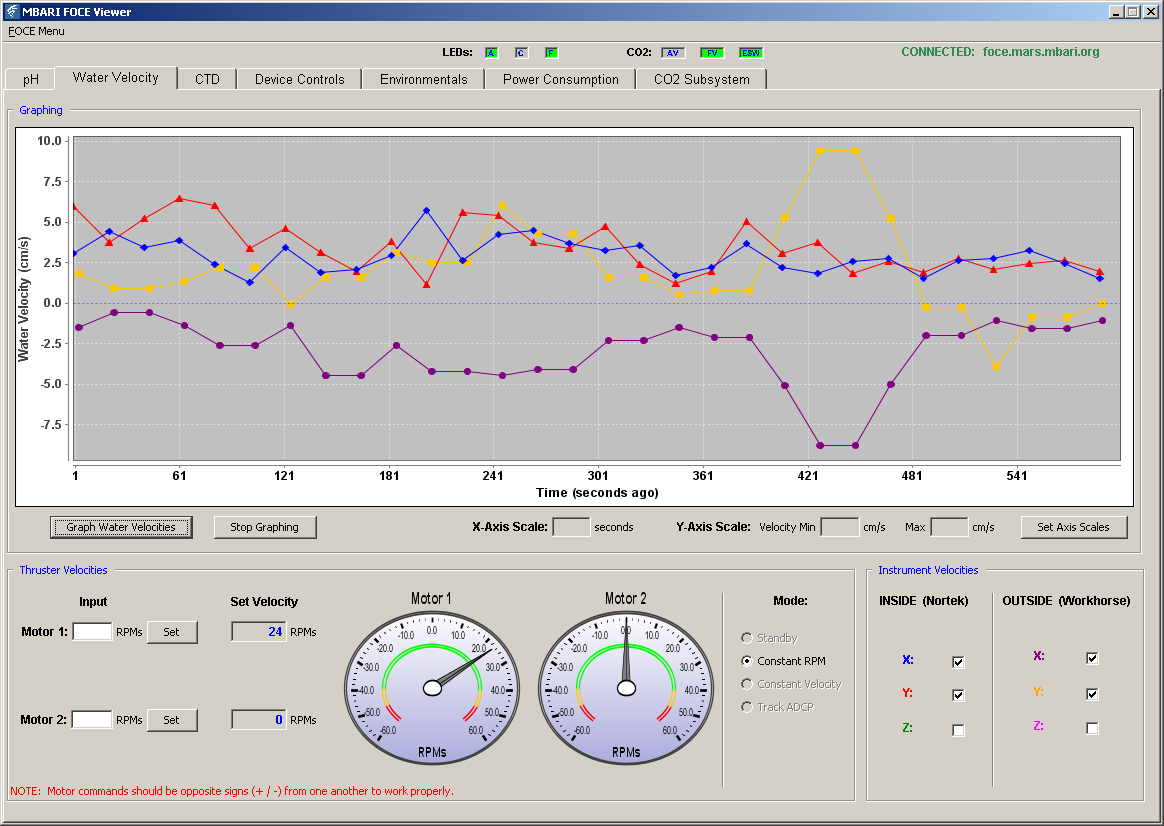Image resolution: width=1164 pixels, height=826 pixels.
Task: Enable the Inside Nortek Z checkbox
Action: pos(958,730)
